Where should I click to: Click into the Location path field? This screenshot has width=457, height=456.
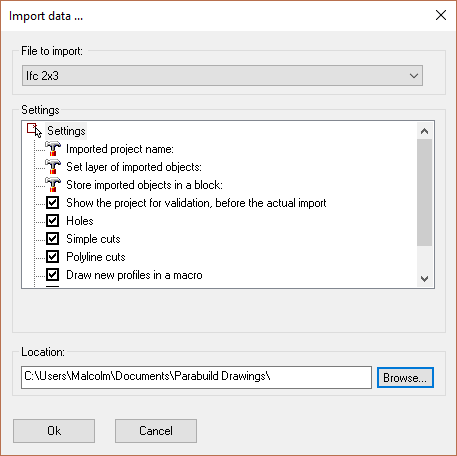[196, 377]
